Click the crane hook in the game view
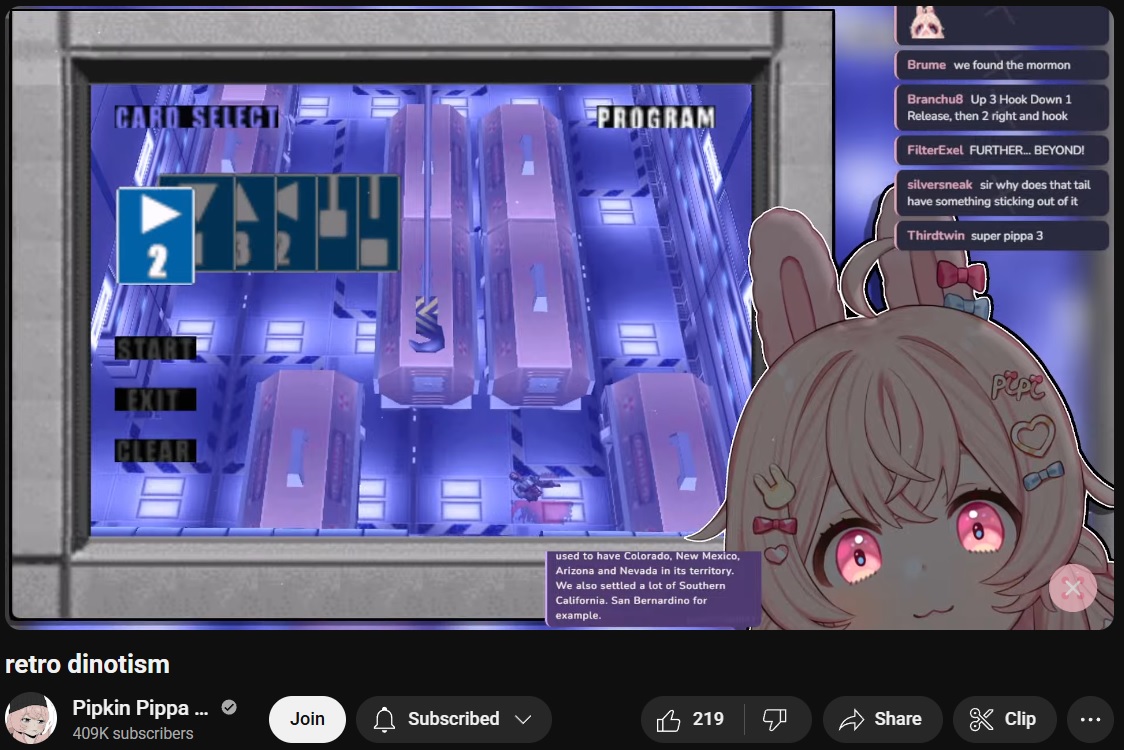This screenshot has height=750, width=1124. pyautogui.click(x=427, y=324)
